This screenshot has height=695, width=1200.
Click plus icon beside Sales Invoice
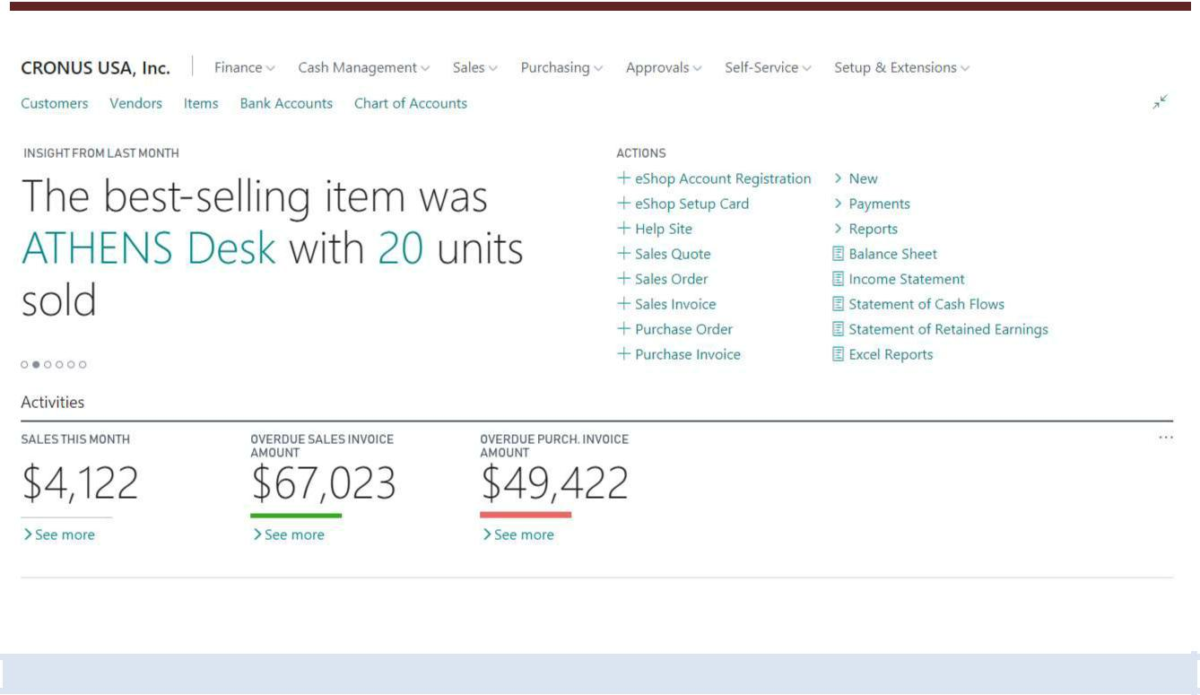pos(624,304)
